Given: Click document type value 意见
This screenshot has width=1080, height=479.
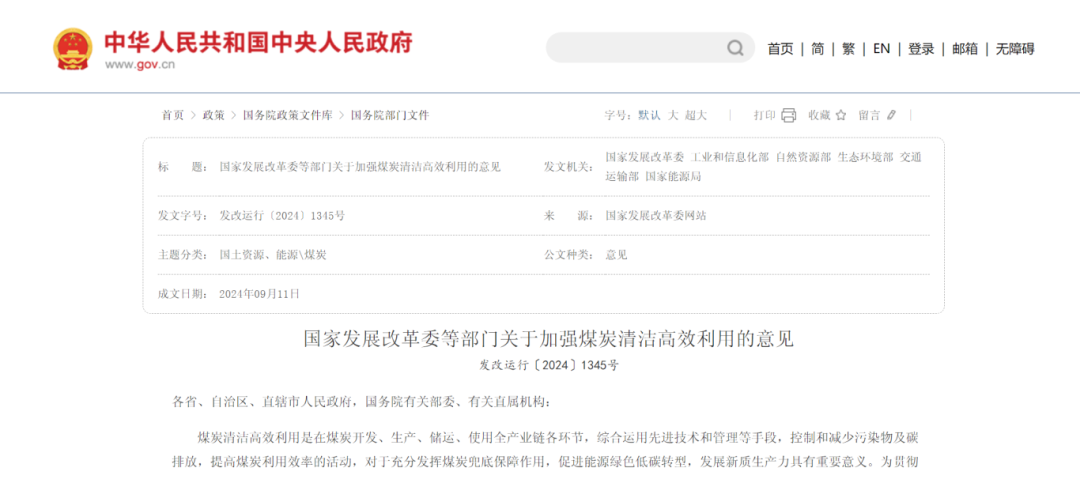Looking at the screenshot, I should (x=616, y=255).
